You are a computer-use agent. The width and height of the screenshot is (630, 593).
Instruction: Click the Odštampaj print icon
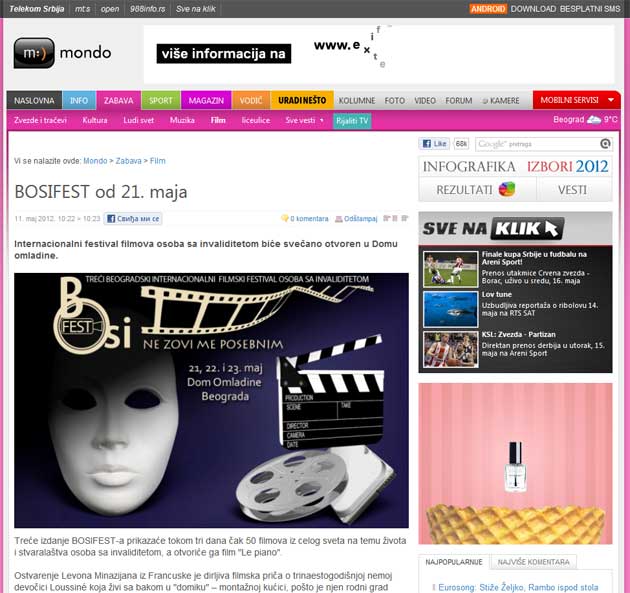point(340,218)
